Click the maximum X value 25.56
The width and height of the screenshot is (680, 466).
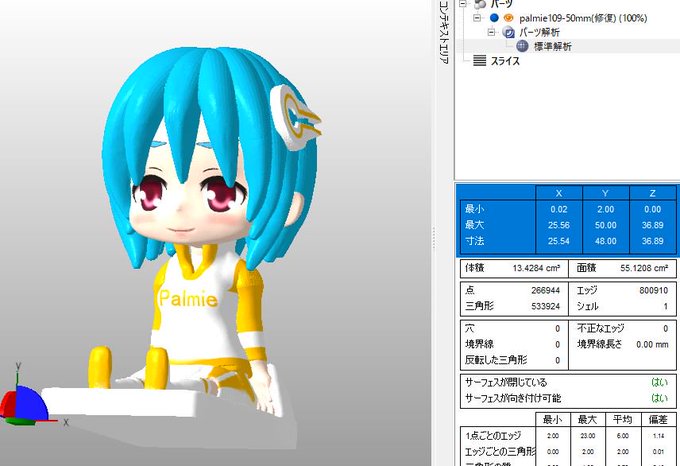[x=559, y=225]
